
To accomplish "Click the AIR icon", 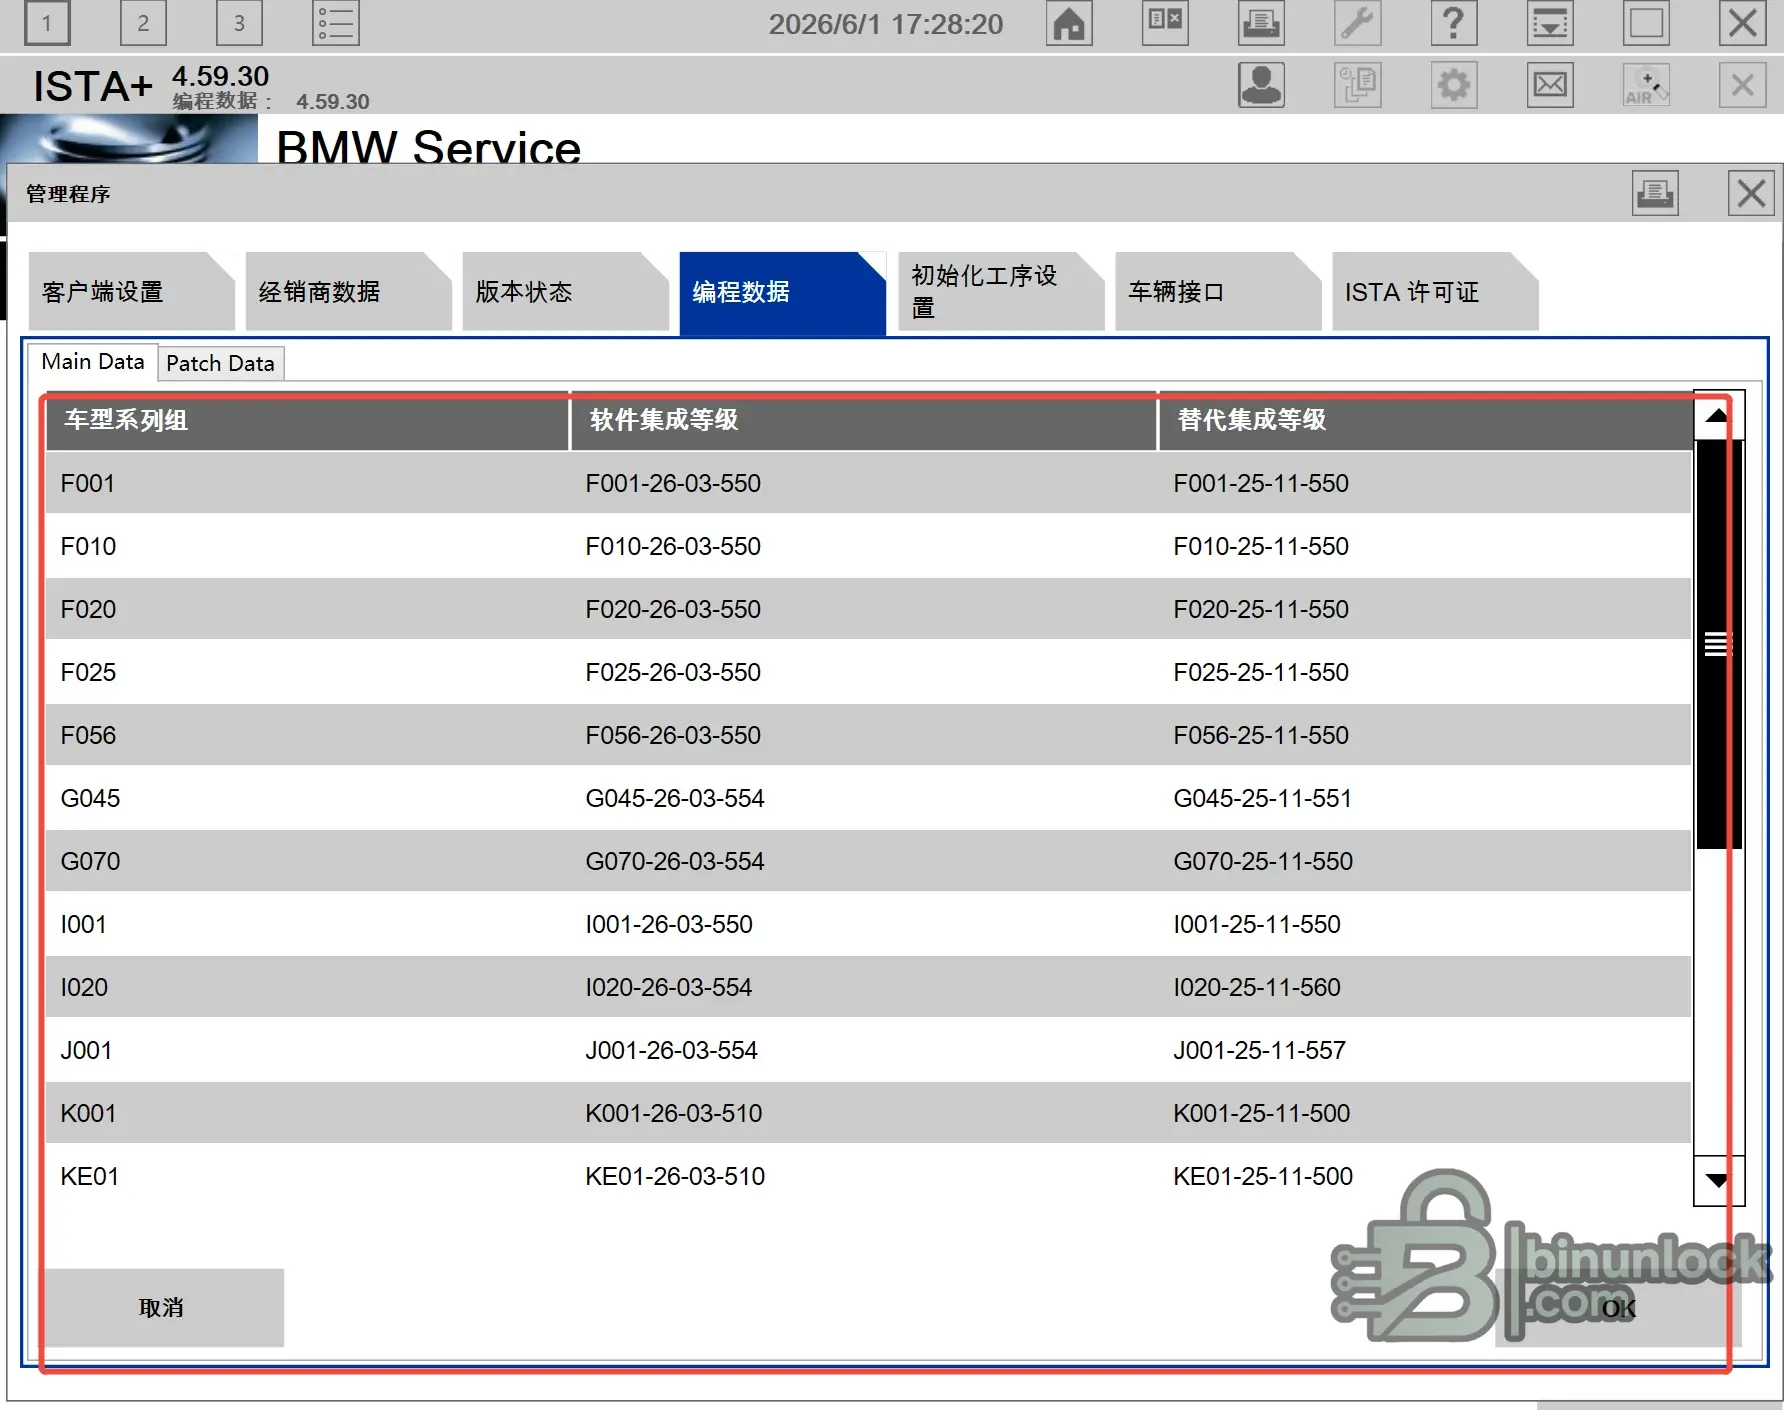I will 1646,85.
